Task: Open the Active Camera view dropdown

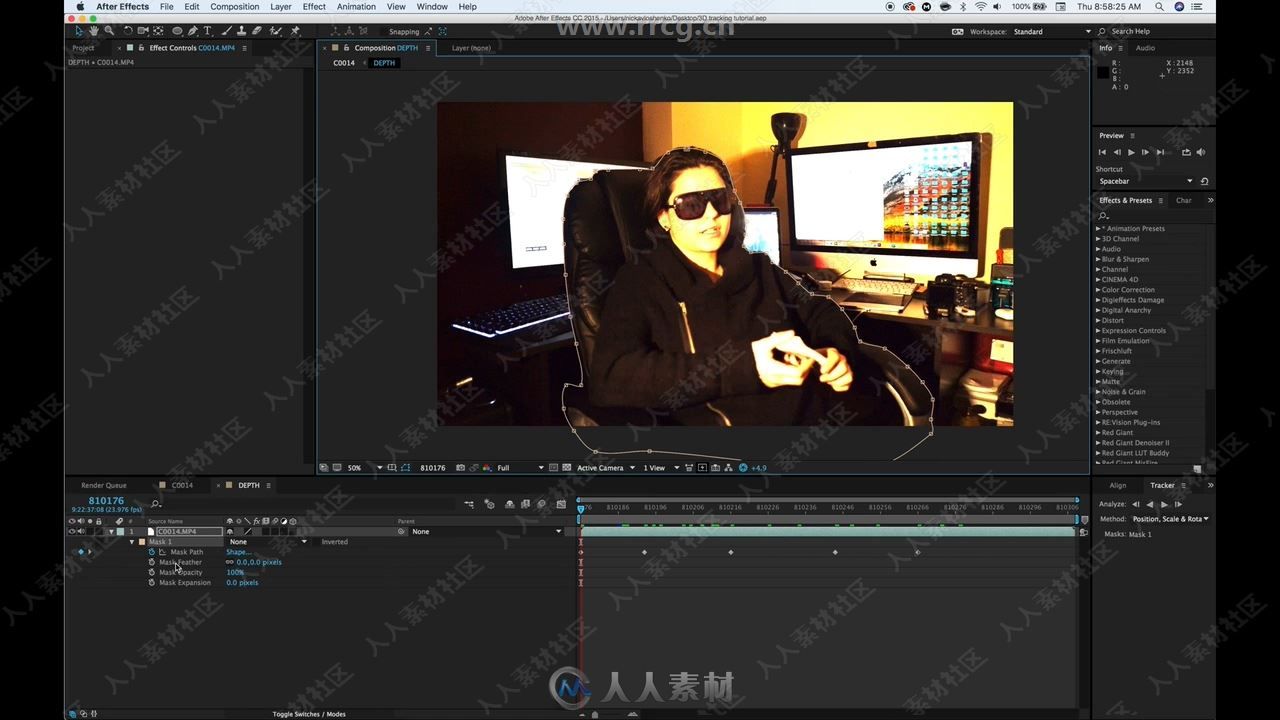Action: [x=606, y=467]
